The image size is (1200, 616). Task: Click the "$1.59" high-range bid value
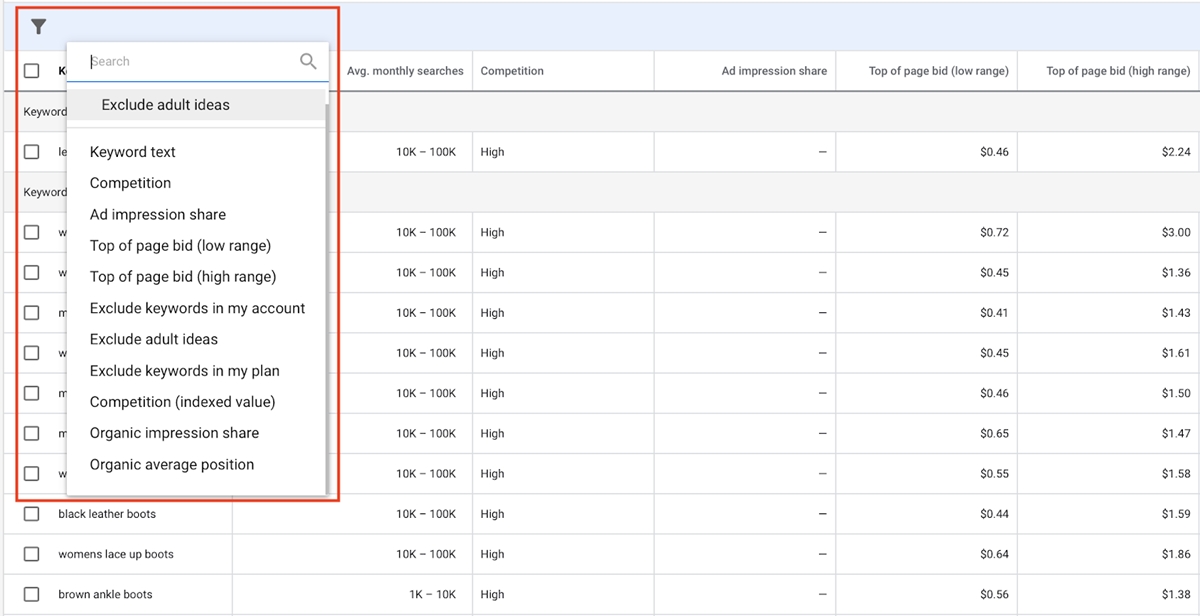[1176, 514]
